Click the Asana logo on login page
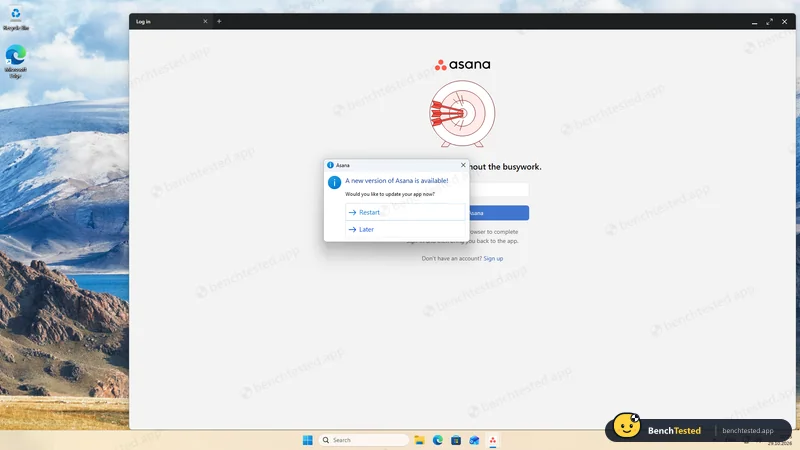 462,64
